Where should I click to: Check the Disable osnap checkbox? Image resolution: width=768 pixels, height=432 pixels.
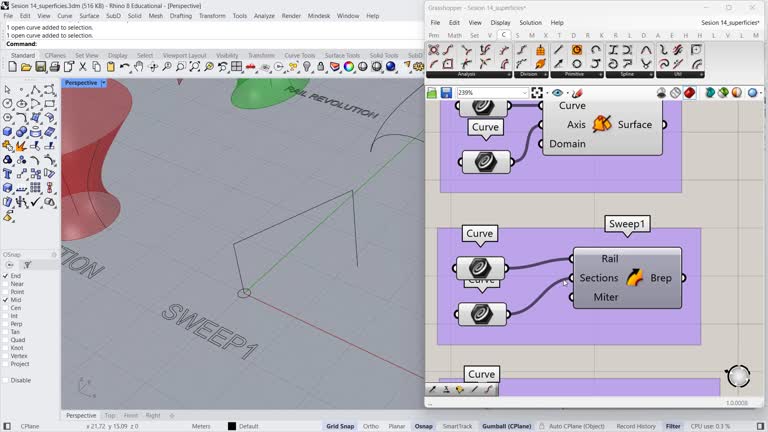pos(6,380)
